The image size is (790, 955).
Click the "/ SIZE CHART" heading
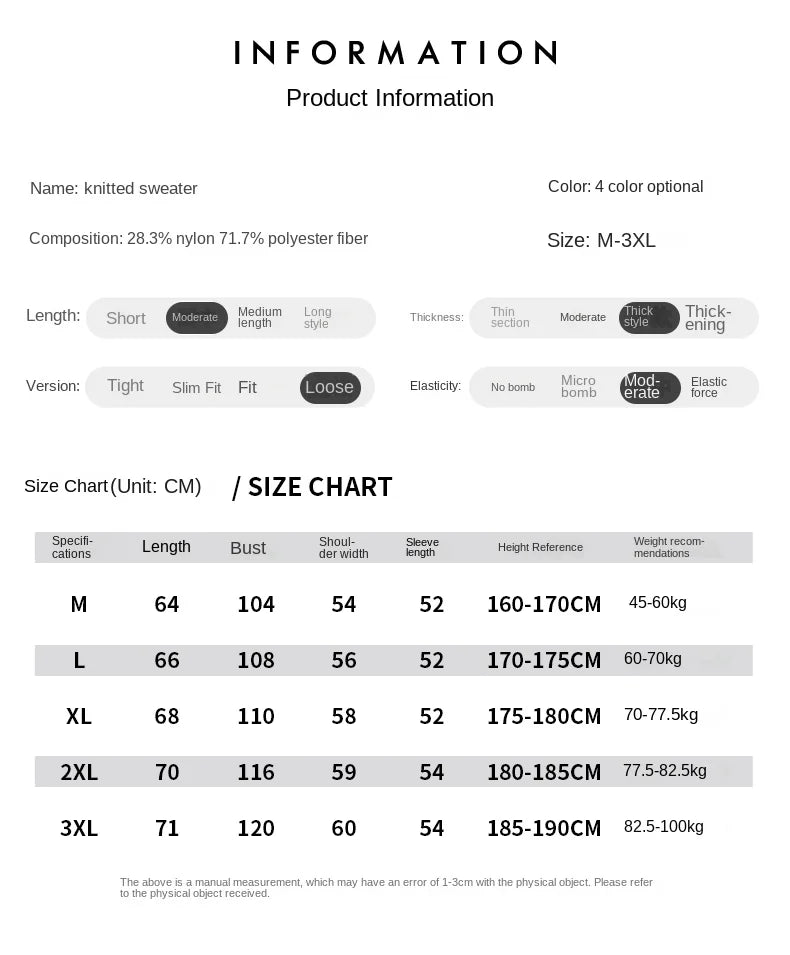(x=312, y=487)
